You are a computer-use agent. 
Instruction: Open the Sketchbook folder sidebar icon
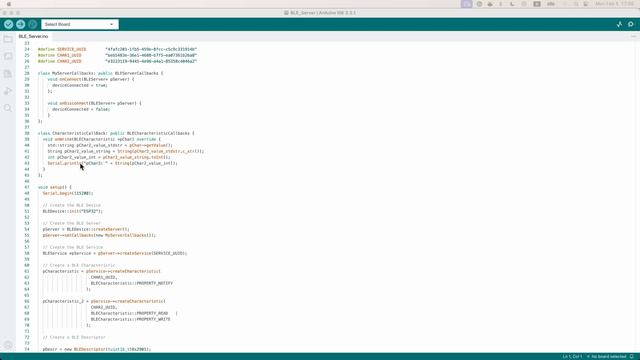(x=8, y=39)
